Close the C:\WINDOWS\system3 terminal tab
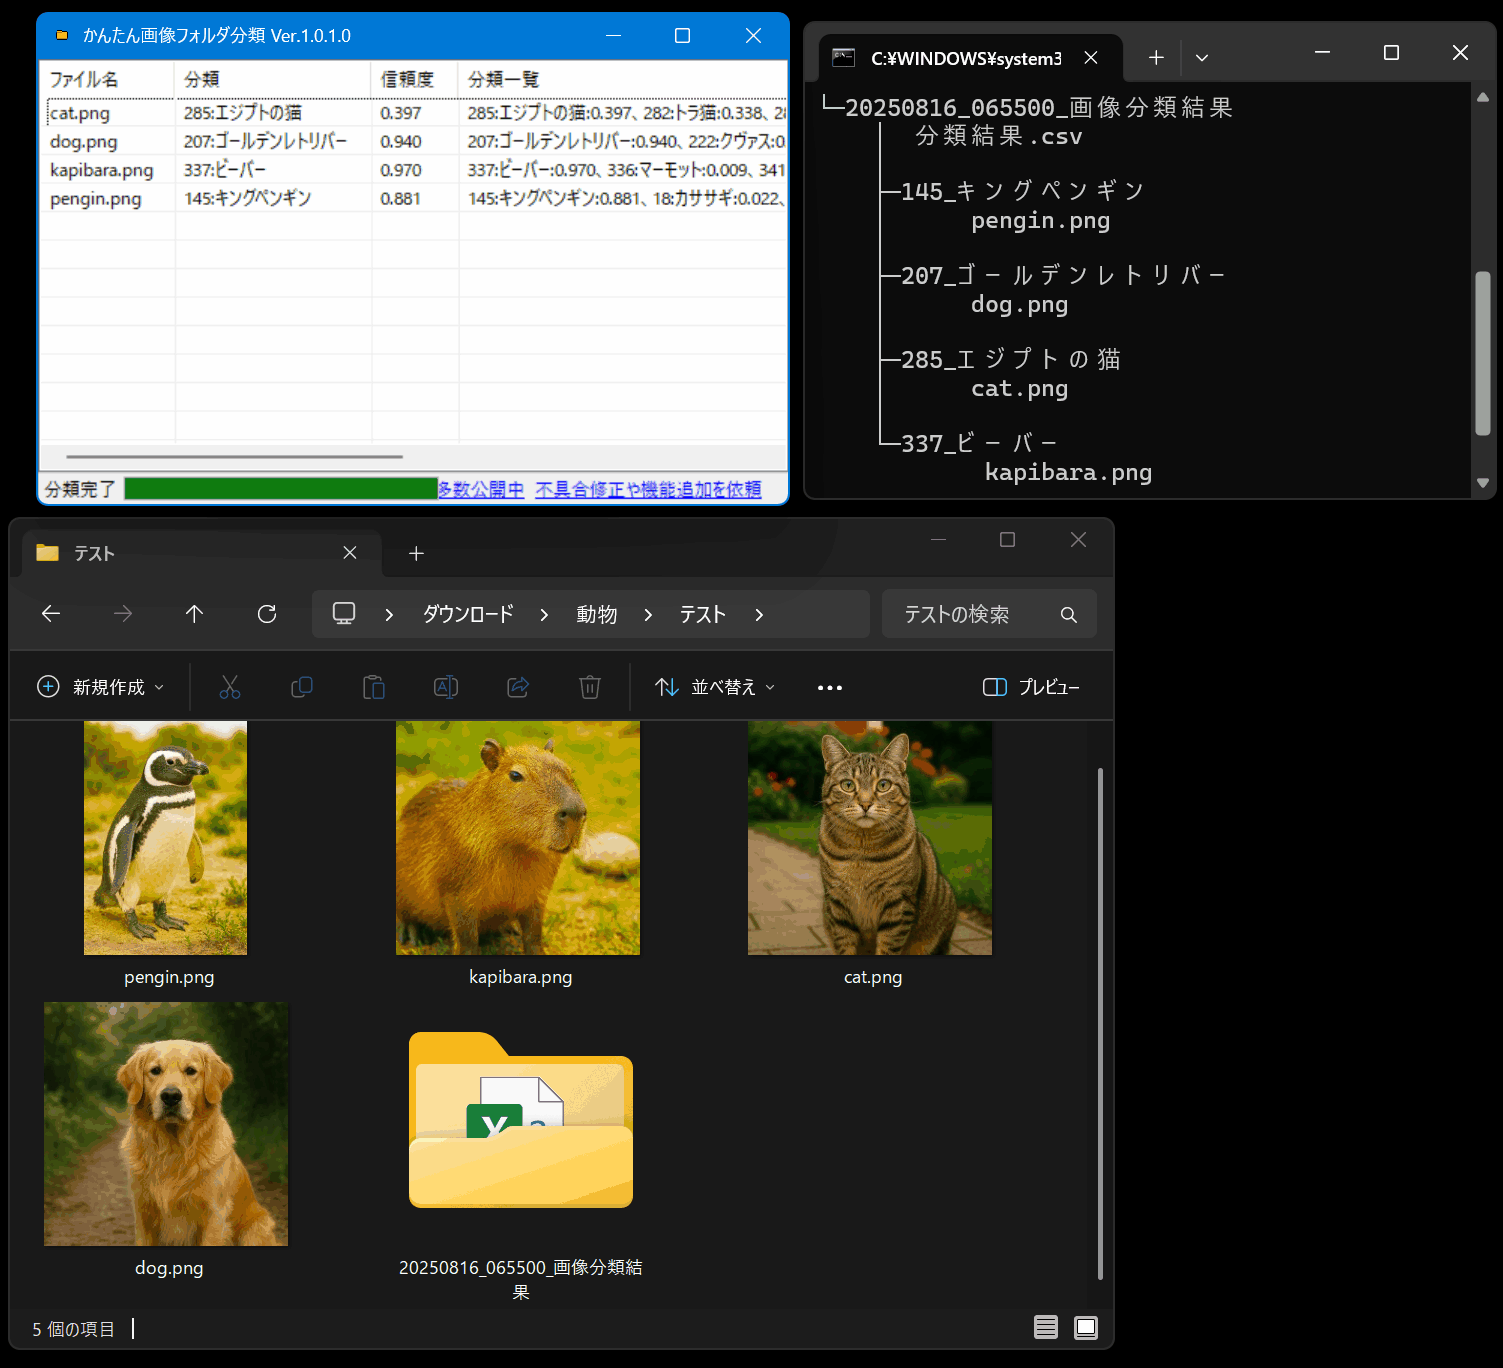This screenshot has width=1503, height=1368. (x=1091, y=58)
